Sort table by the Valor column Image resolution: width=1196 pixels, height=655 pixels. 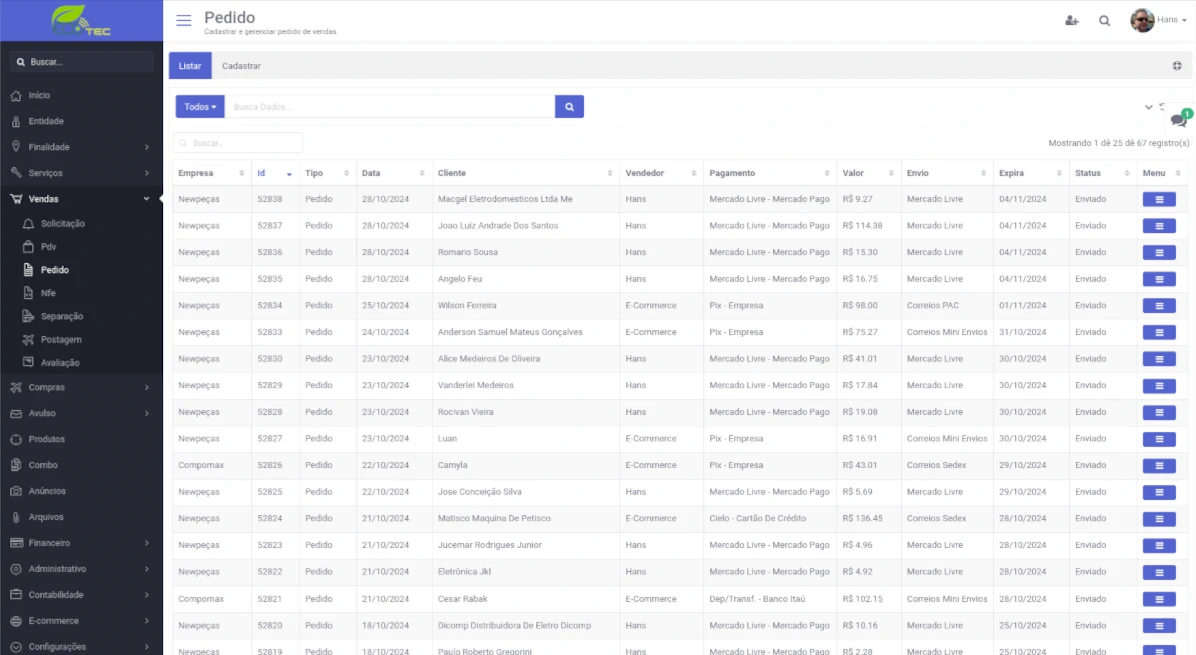click(x=866, y=173)
